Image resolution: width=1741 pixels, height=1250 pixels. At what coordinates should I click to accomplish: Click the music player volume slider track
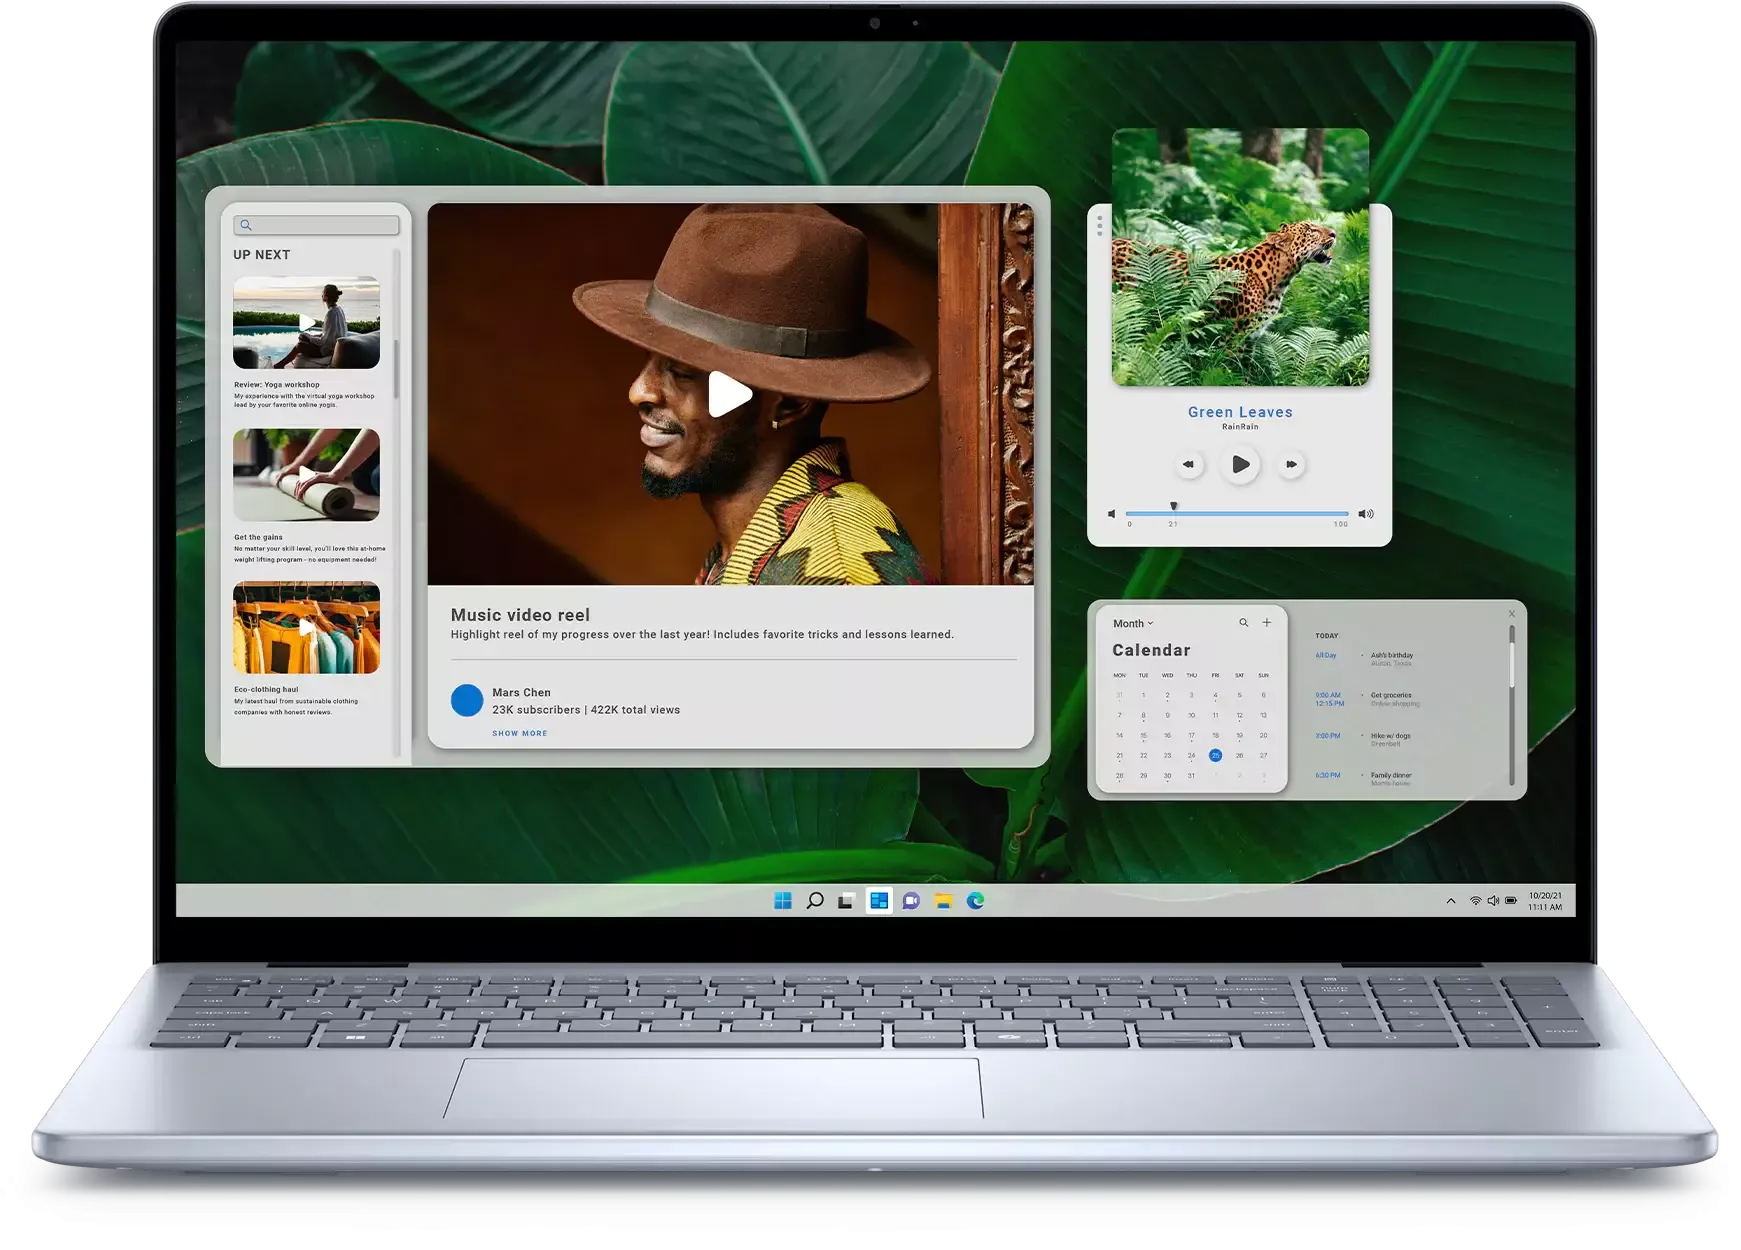coord(1238,514)
